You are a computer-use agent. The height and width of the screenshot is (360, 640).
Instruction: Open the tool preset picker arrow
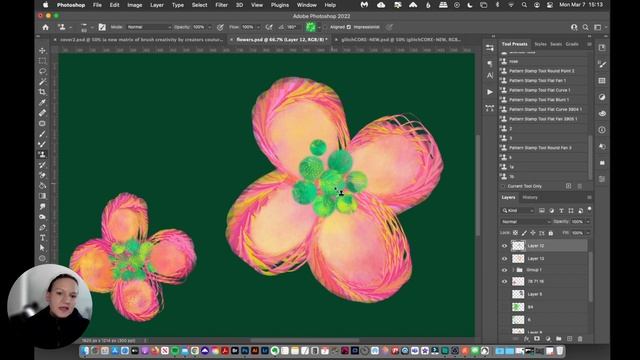[71, 27]
